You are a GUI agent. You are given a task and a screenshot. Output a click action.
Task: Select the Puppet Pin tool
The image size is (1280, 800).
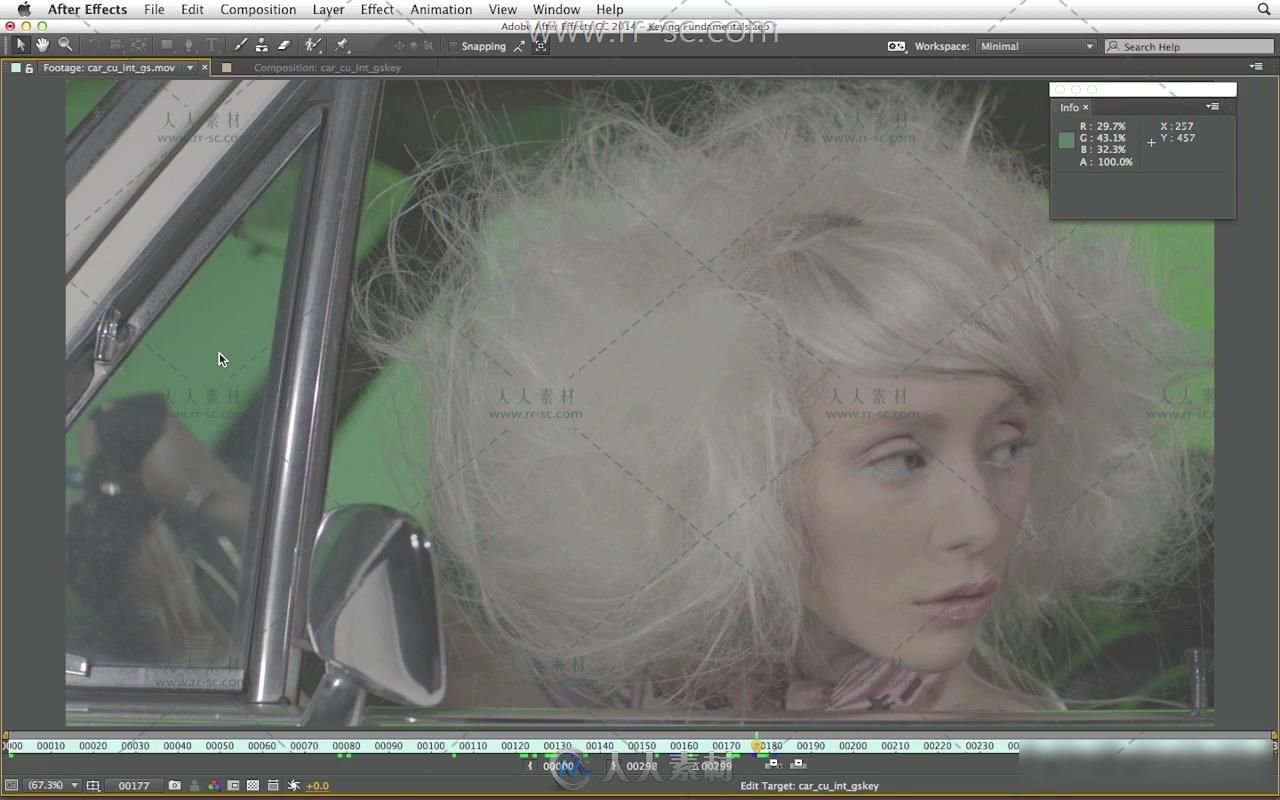tap(342, 45)
